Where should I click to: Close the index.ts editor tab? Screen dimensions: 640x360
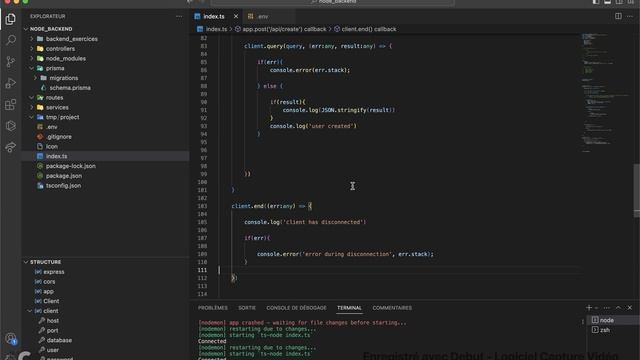pos(236,16)
